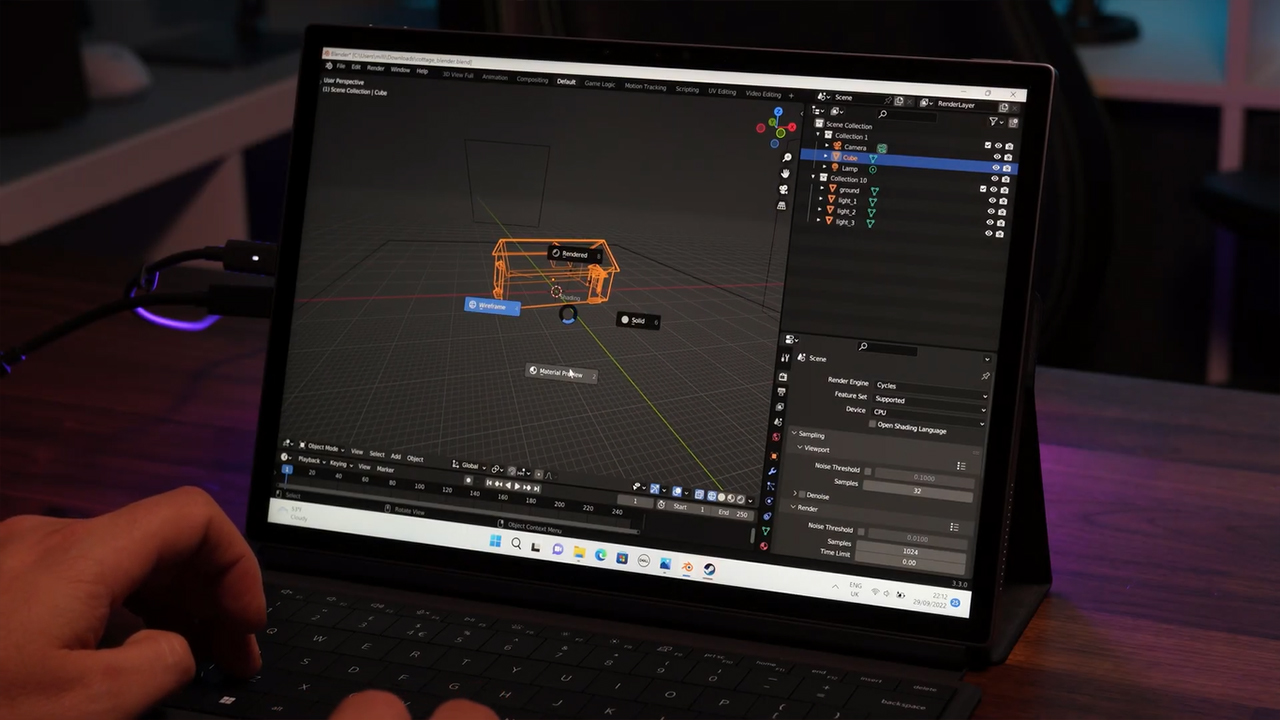Open the timeline Playback menu
The image size is (1280, 720).
click(x=310, y=460)
